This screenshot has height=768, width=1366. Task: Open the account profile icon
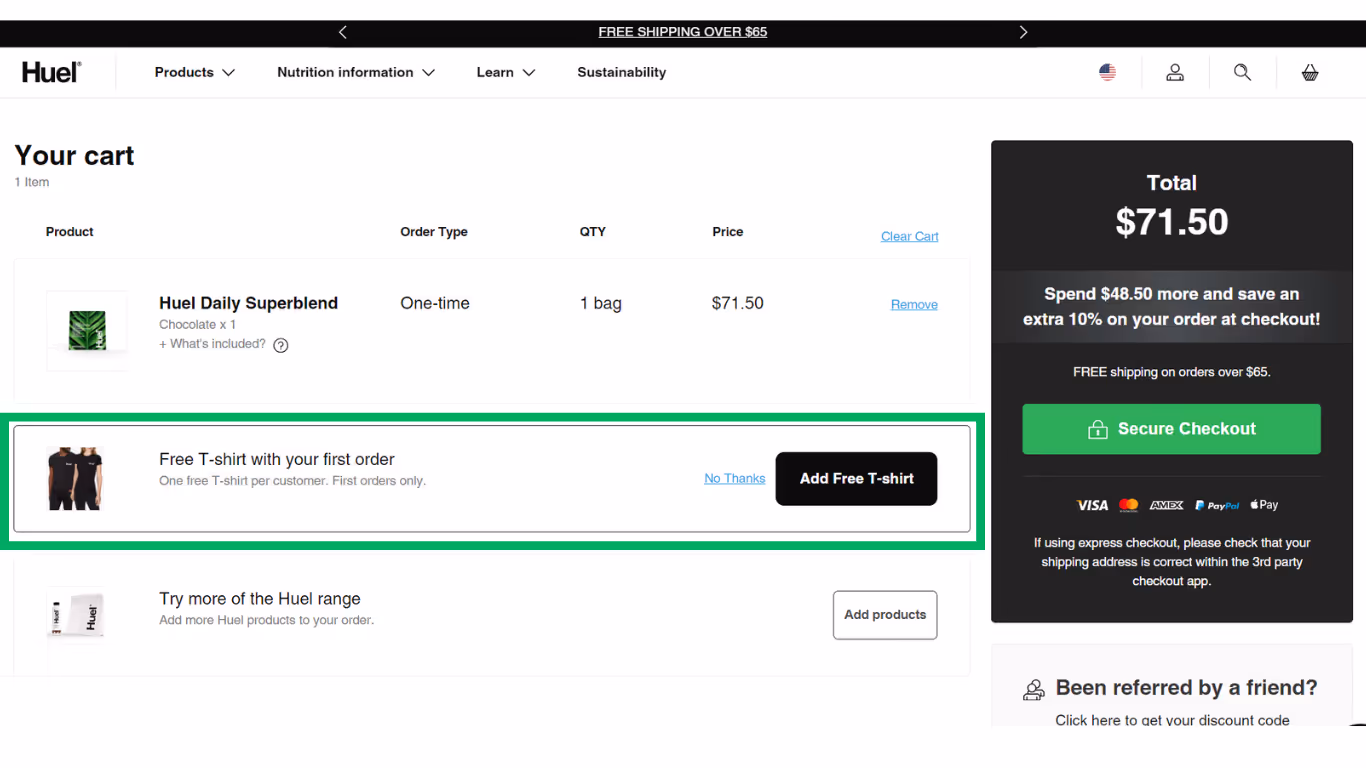[x=1175, y=72]
